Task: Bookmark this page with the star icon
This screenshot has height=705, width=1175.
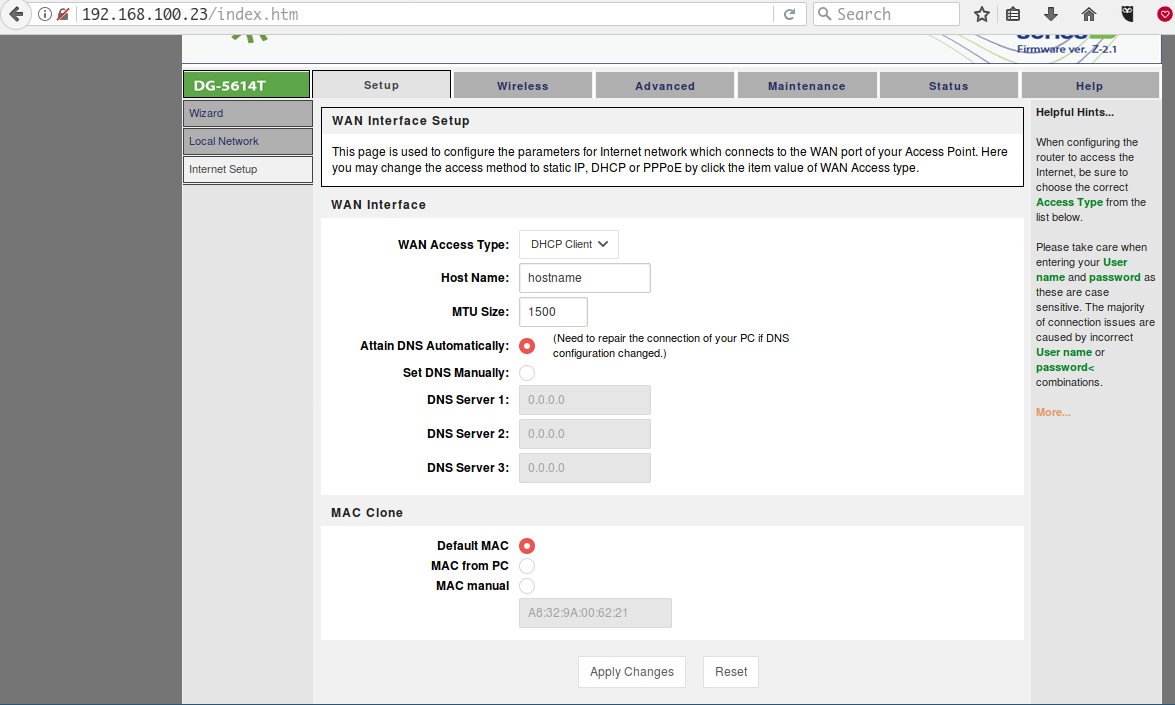Action: pos(982,14)
